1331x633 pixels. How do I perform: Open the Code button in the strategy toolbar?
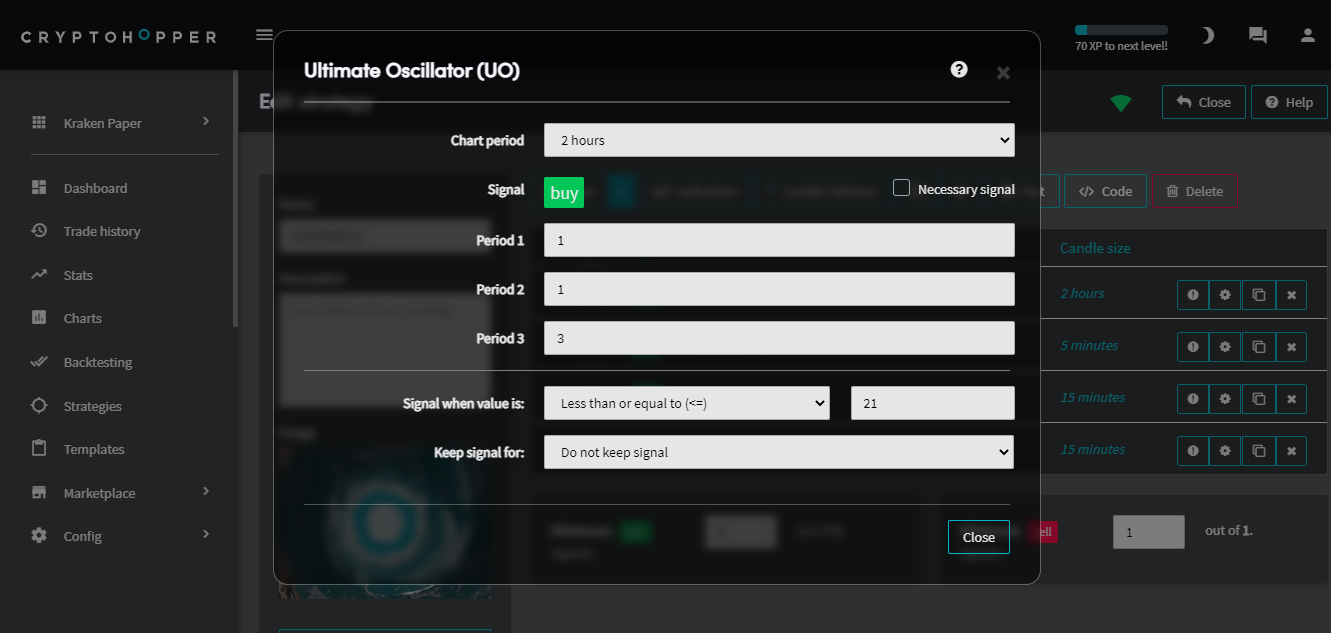pyautogui.click(x=1105, y=191)
